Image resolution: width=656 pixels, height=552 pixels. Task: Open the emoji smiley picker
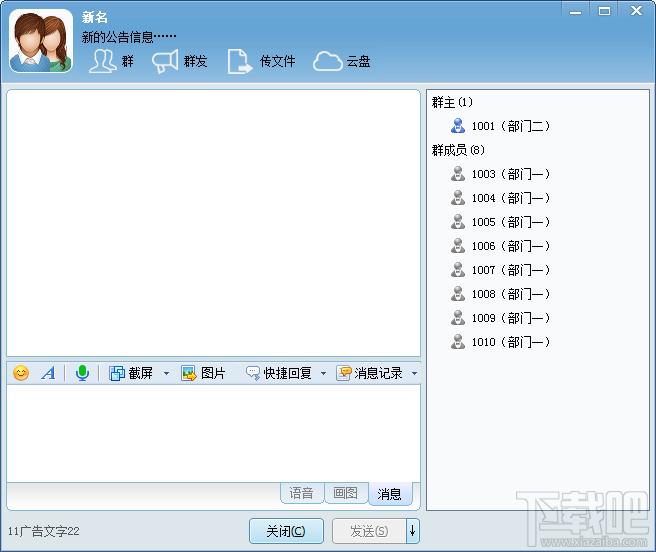21,372
